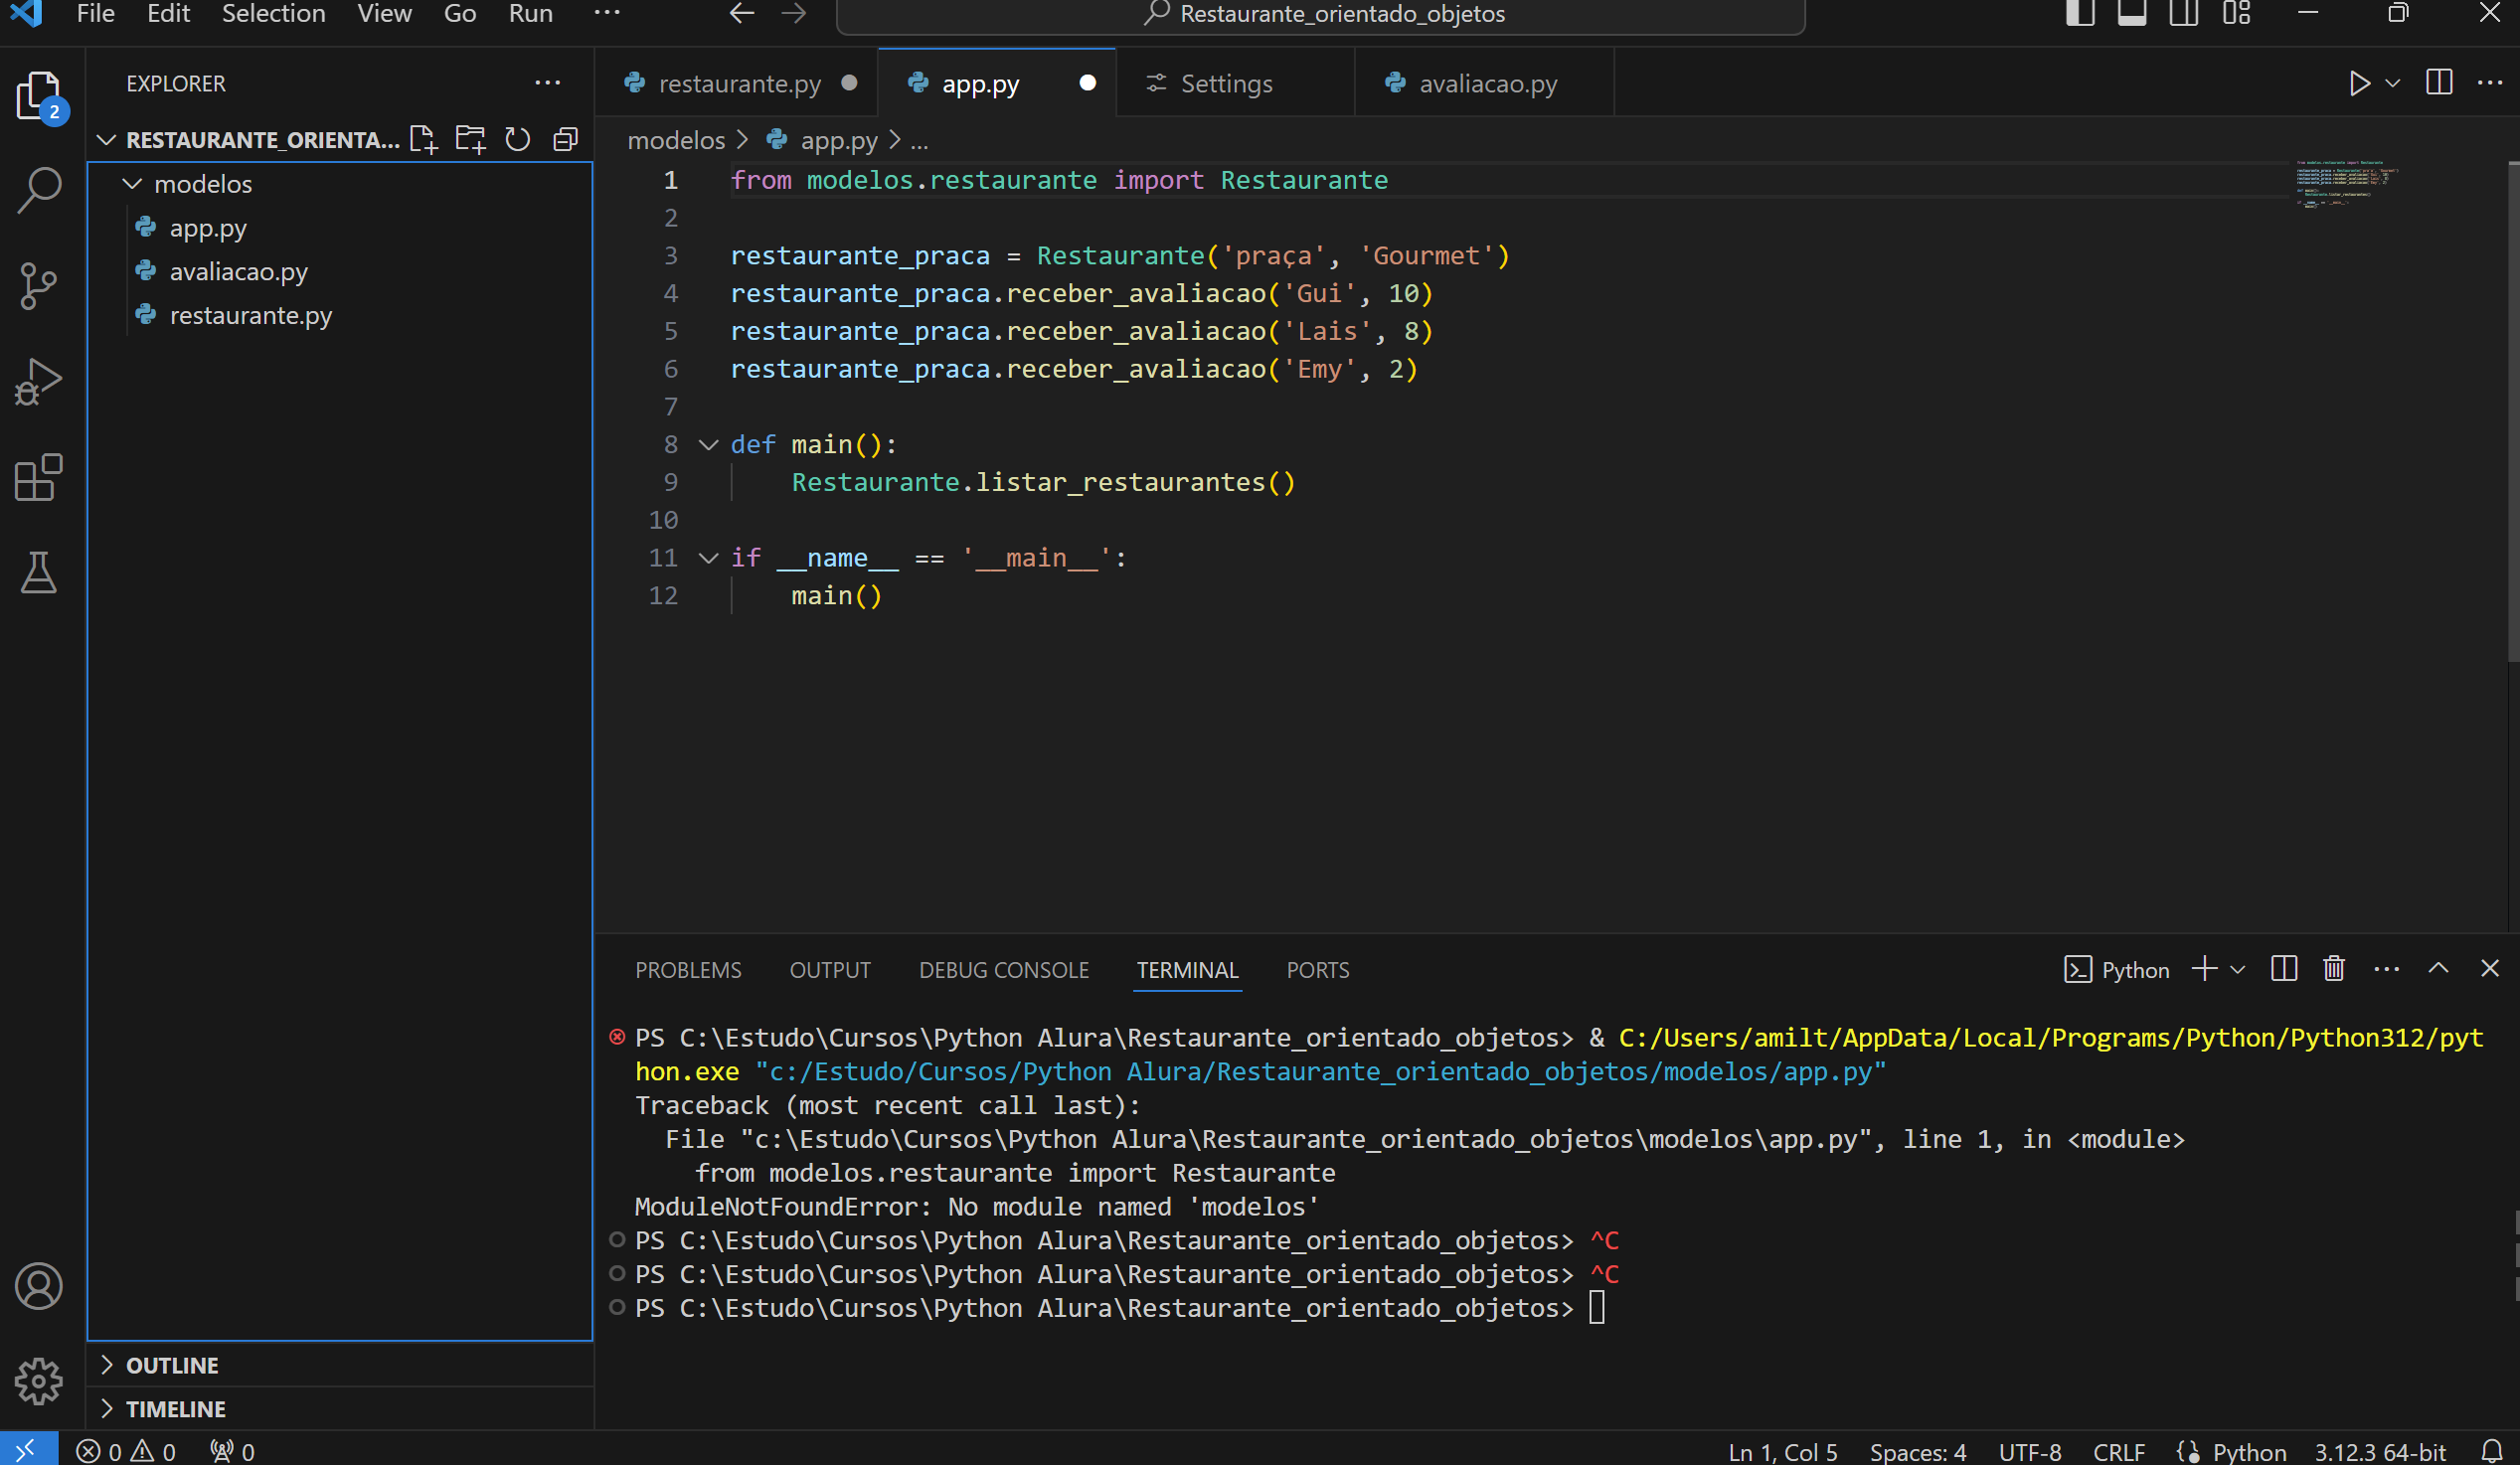Open the Source Control view

[39, 286]
